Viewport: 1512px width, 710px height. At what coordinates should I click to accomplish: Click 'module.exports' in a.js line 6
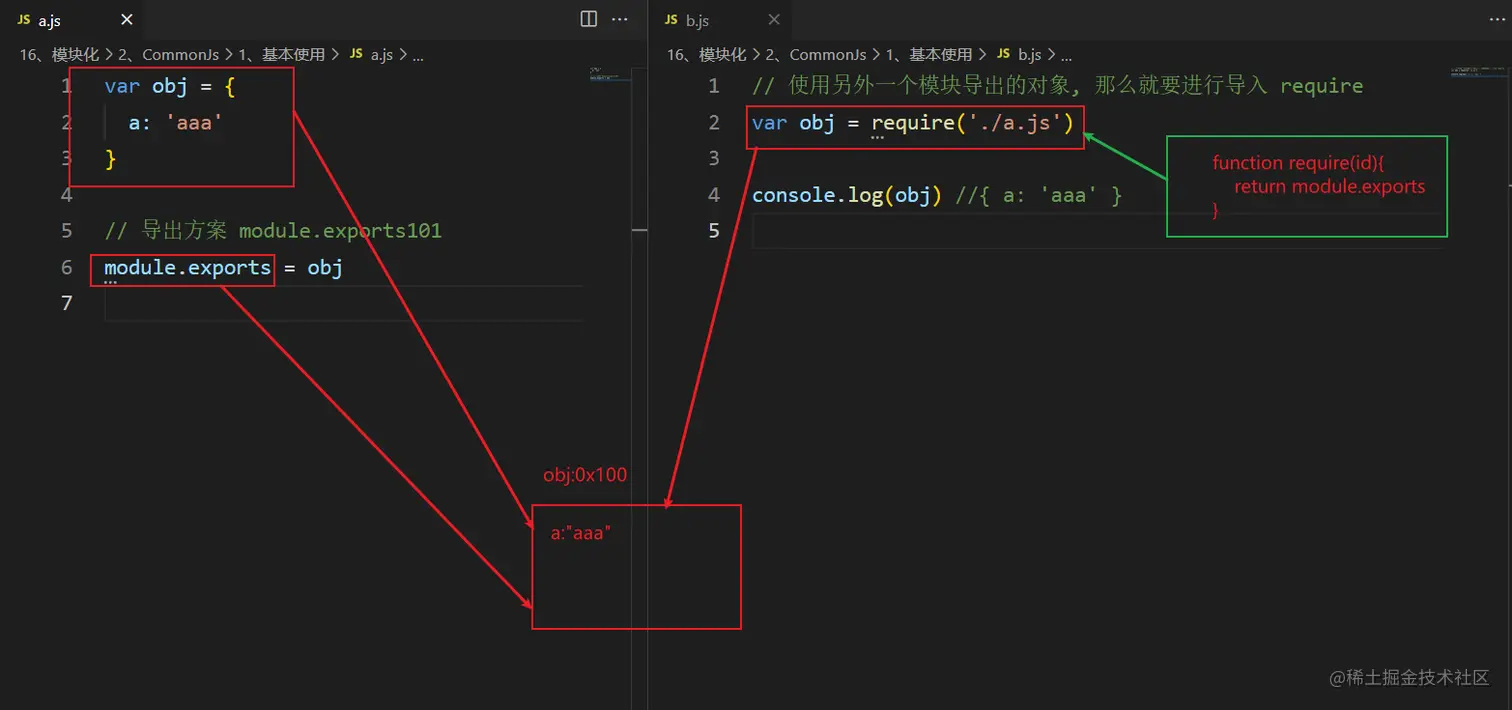187,268
